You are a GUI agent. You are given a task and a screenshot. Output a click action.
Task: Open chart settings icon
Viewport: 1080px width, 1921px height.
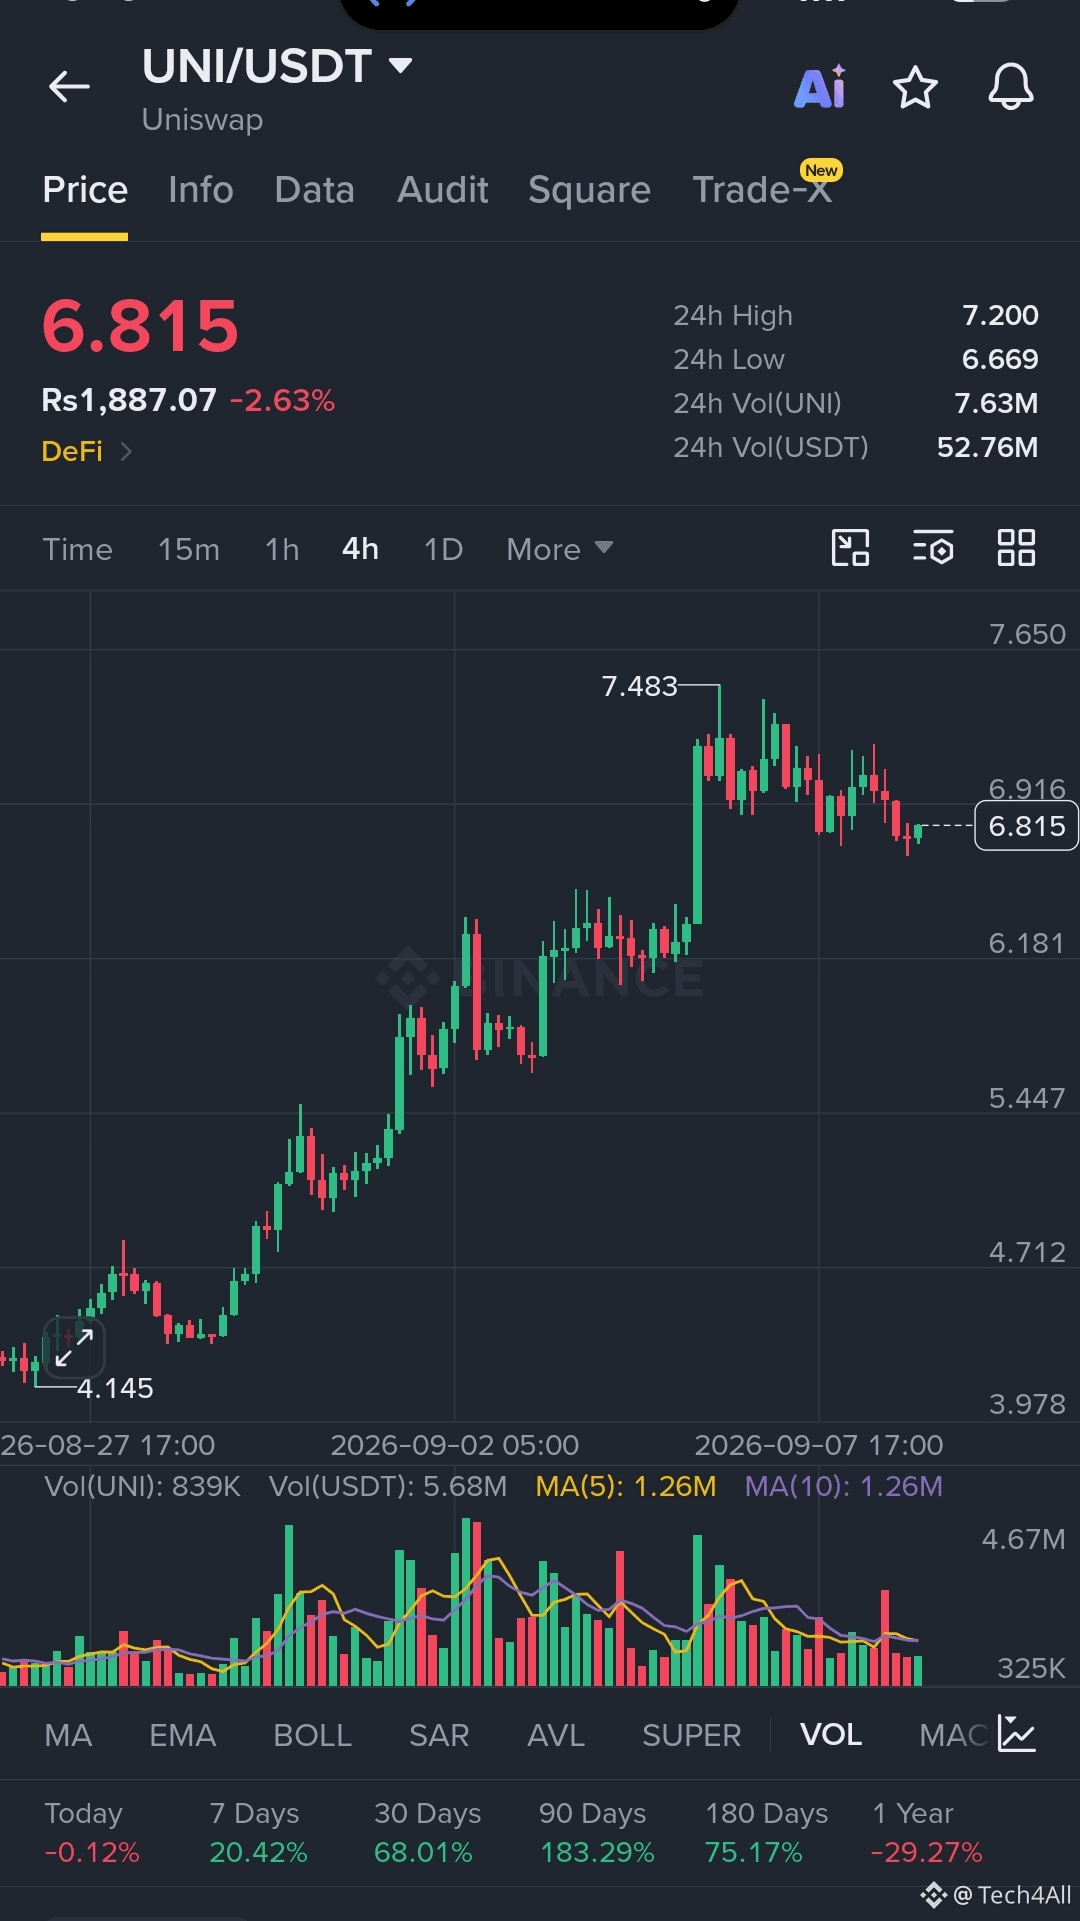point(933,548)
